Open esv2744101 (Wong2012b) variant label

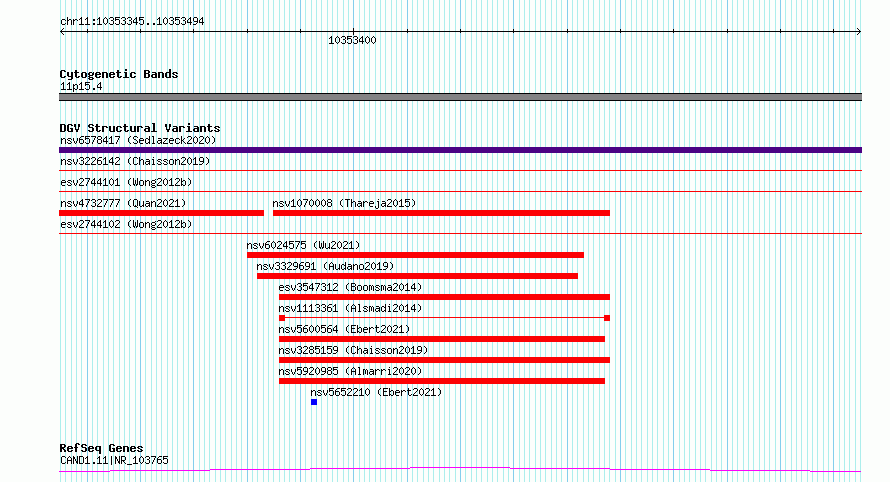[126, 182]
